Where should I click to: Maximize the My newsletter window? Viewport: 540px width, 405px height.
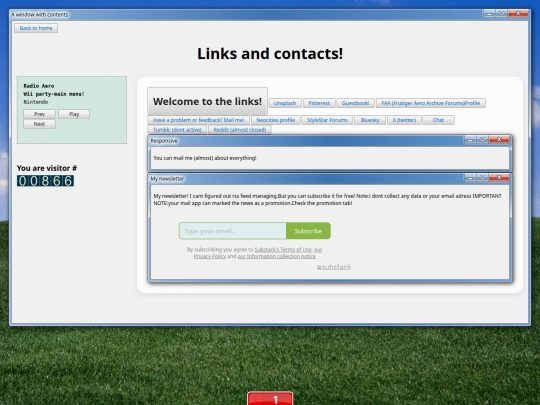(483, 177)
